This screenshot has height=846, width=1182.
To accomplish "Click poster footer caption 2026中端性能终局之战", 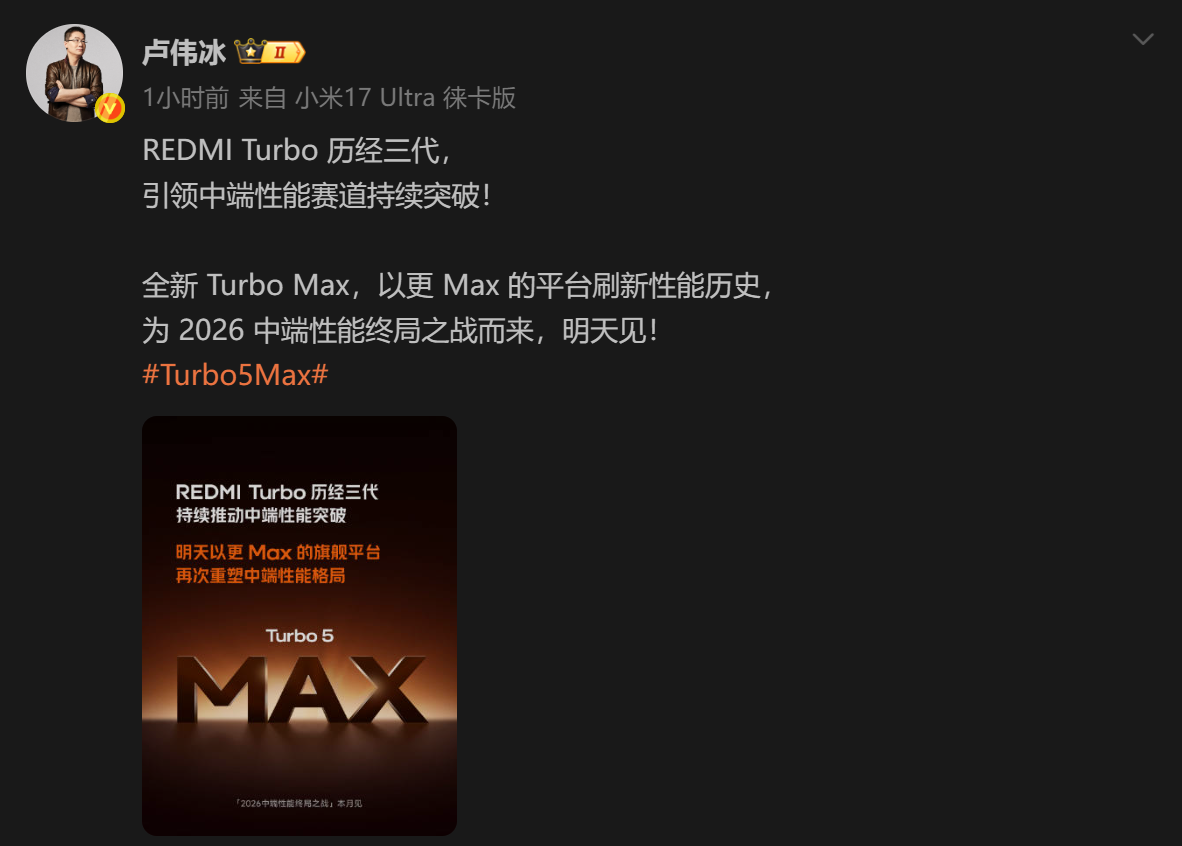I will point(299,803).
